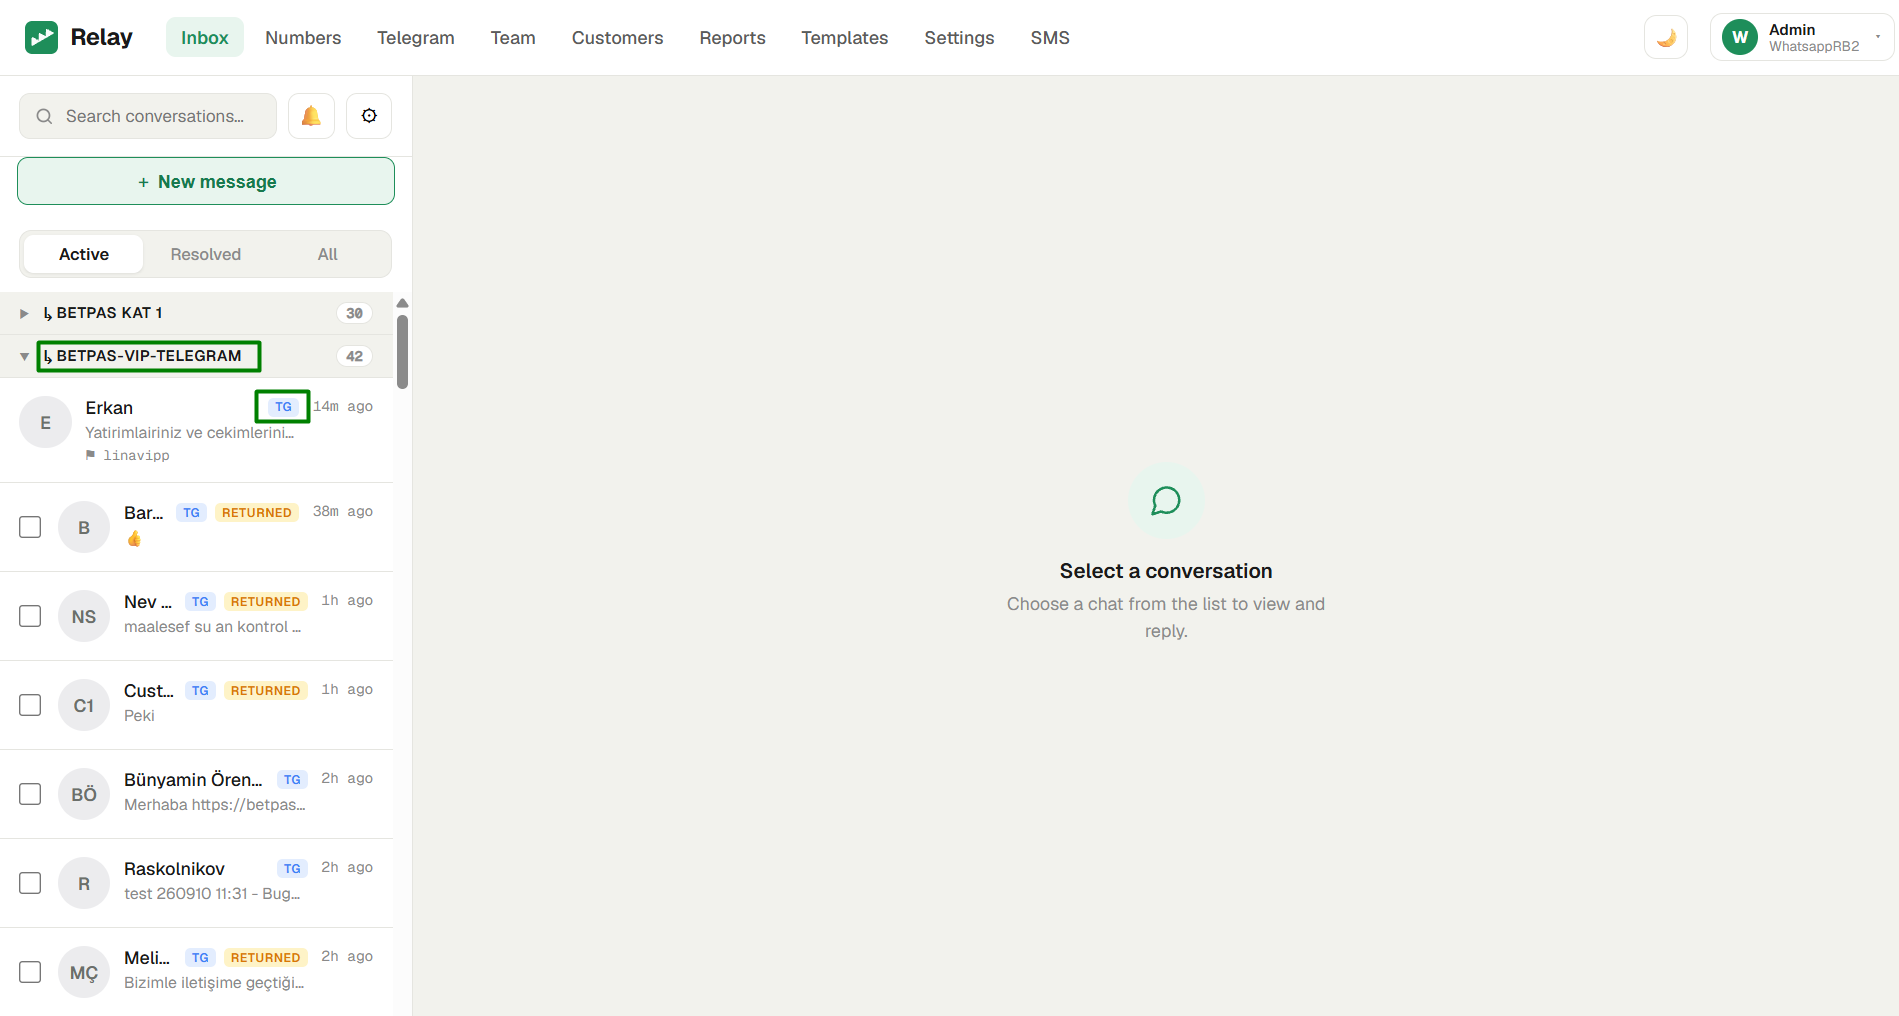This screenshot has height=1016, width=1899.
Task: Open the Customers page
Action: (618, 37)
